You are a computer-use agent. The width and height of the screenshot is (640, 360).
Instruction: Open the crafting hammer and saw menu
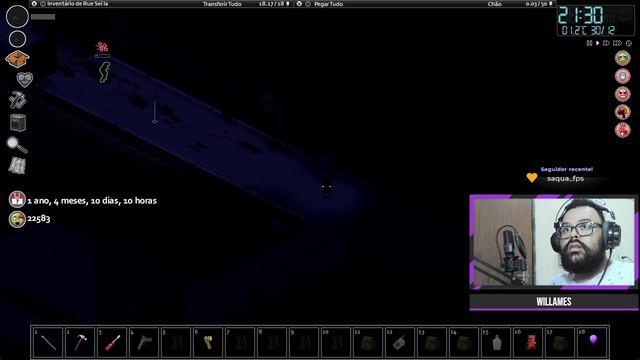(x=18, y=100)
